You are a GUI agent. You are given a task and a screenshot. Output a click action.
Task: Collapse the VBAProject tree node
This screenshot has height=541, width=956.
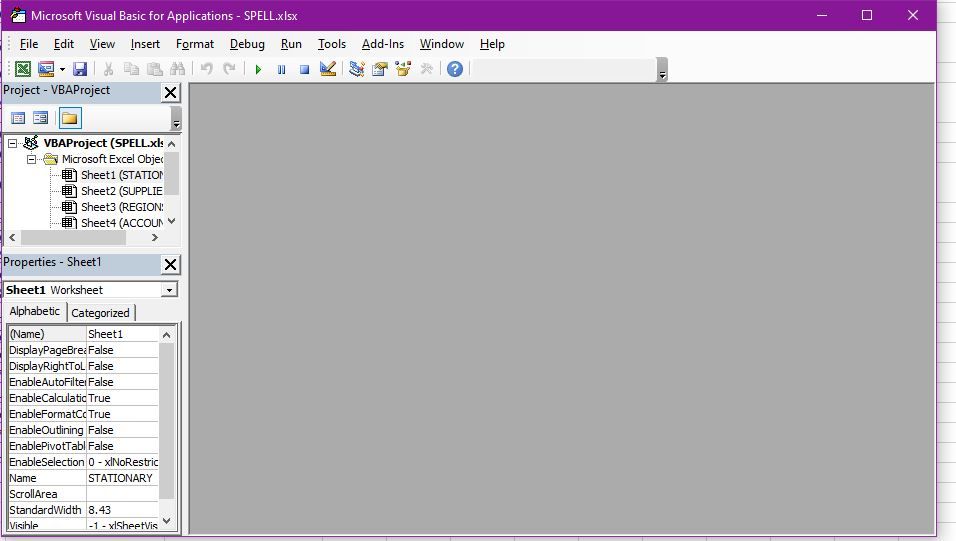coord(13,143)
